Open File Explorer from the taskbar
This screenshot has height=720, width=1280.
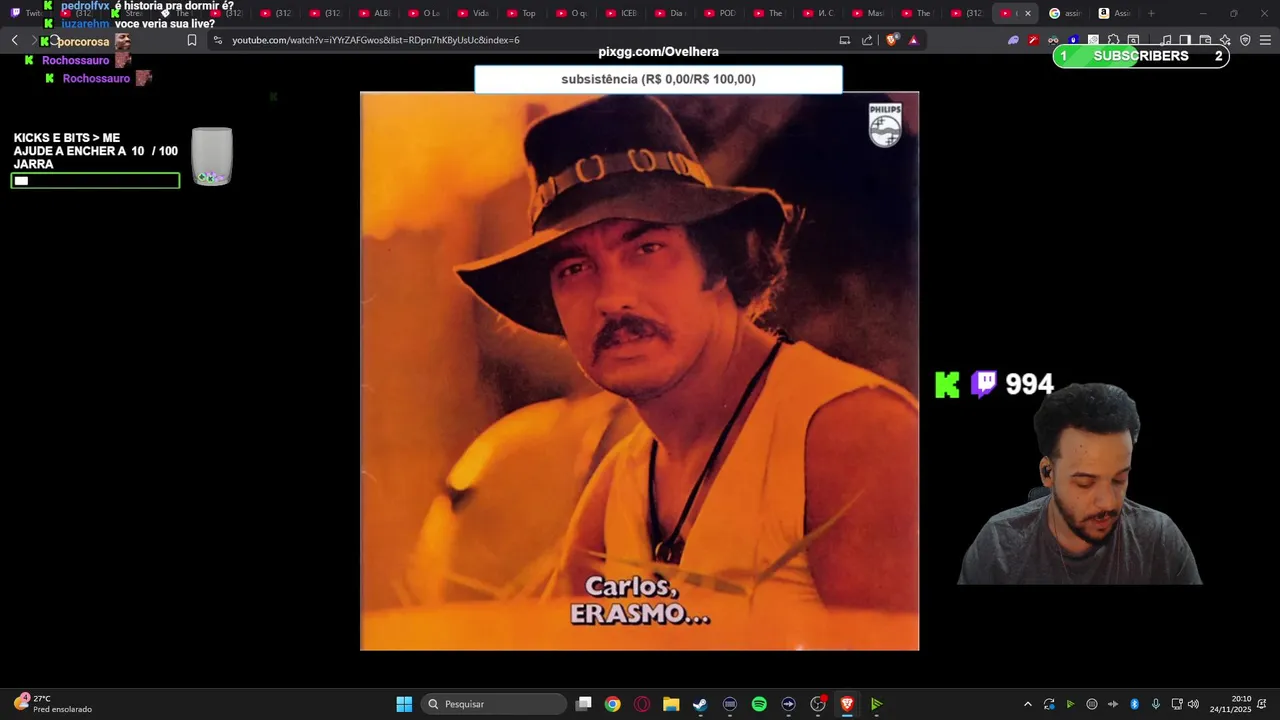671,704
